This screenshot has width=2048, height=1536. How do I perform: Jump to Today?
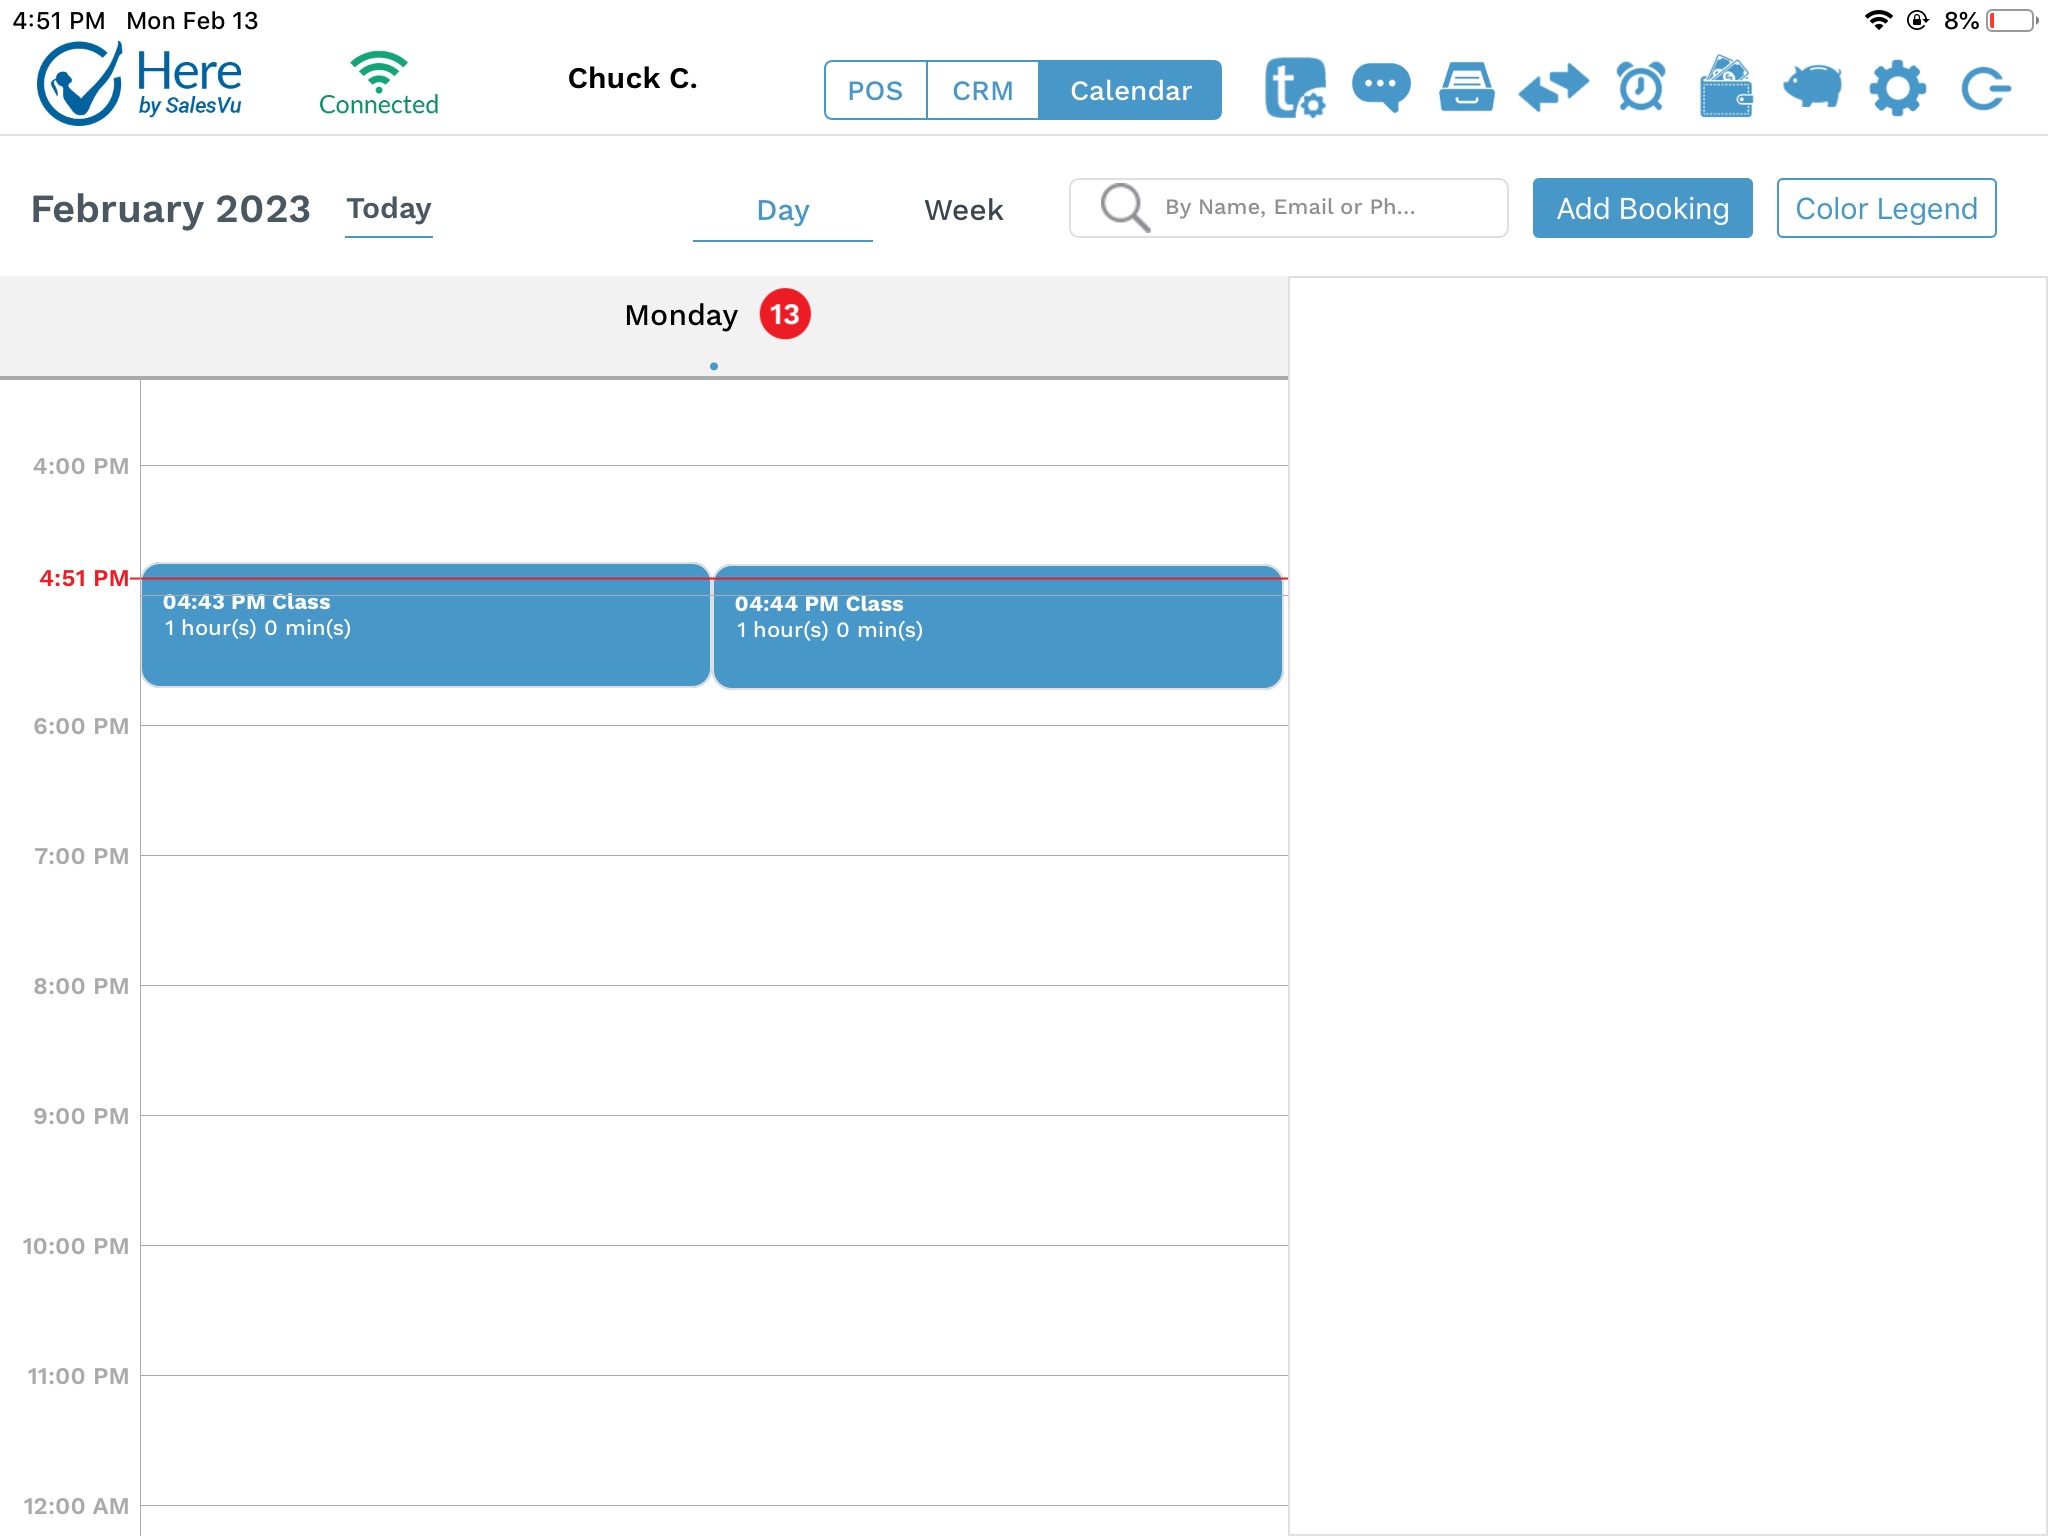click(x=389, y=209)
